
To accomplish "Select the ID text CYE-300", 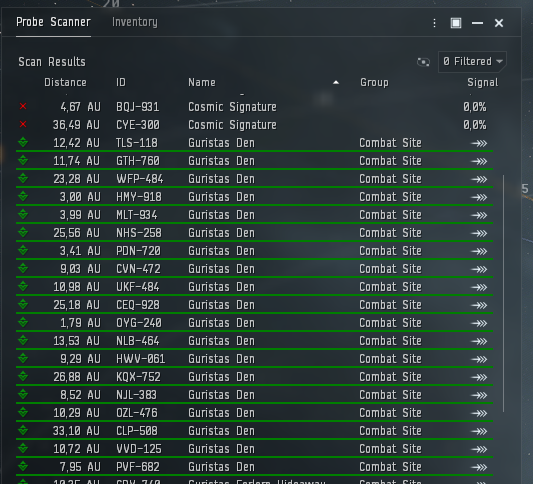I will point(138,125).
